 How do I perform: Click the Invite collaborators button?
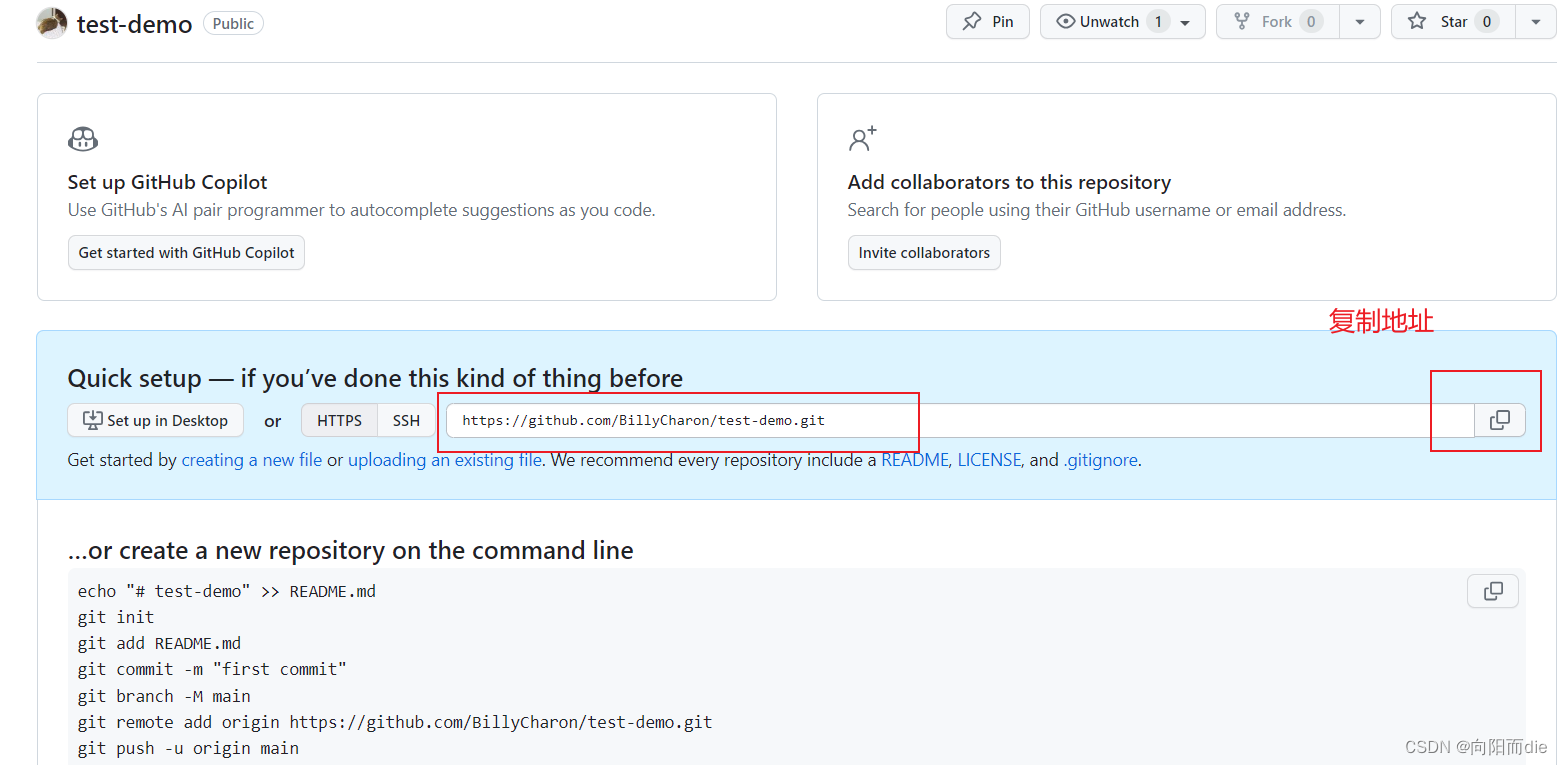[x=924, y=253]
